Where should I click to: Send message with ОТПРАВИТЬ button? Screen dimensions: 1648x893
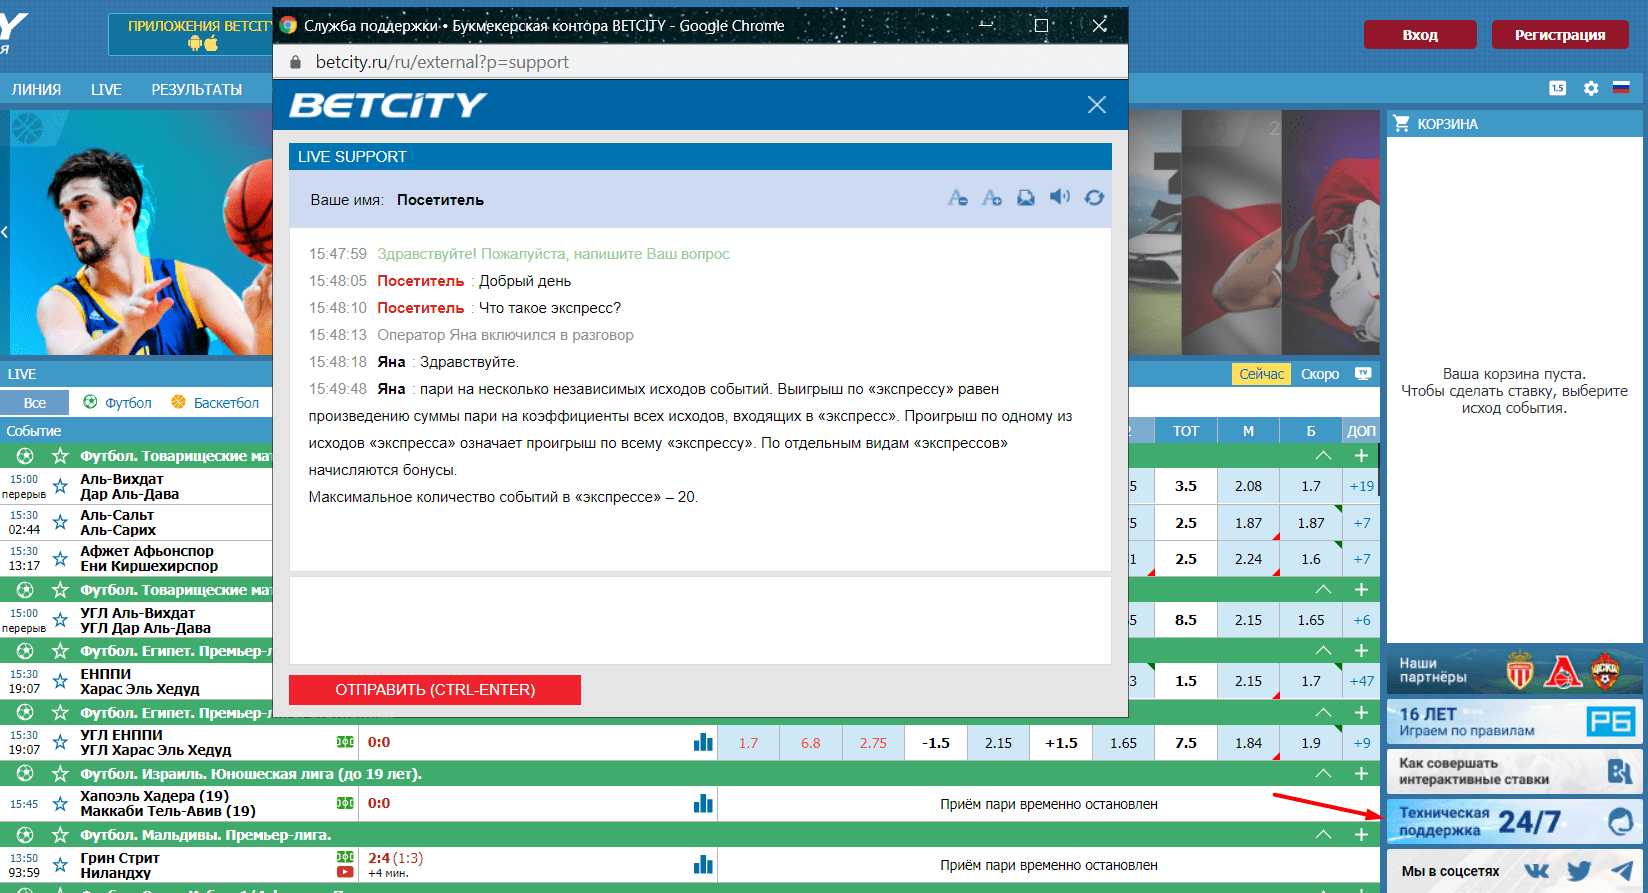coord(435,690)
